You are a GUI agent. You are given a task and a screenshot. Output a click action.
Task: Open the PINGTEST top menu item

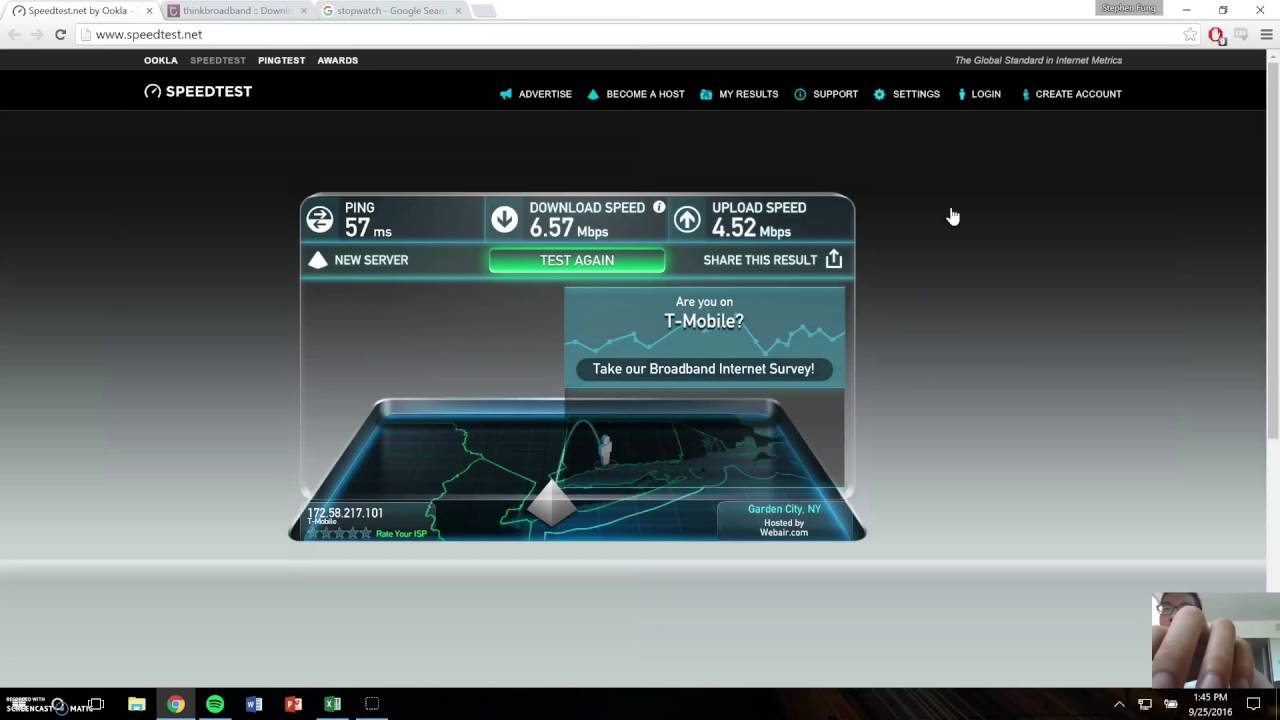click(281, 60)
